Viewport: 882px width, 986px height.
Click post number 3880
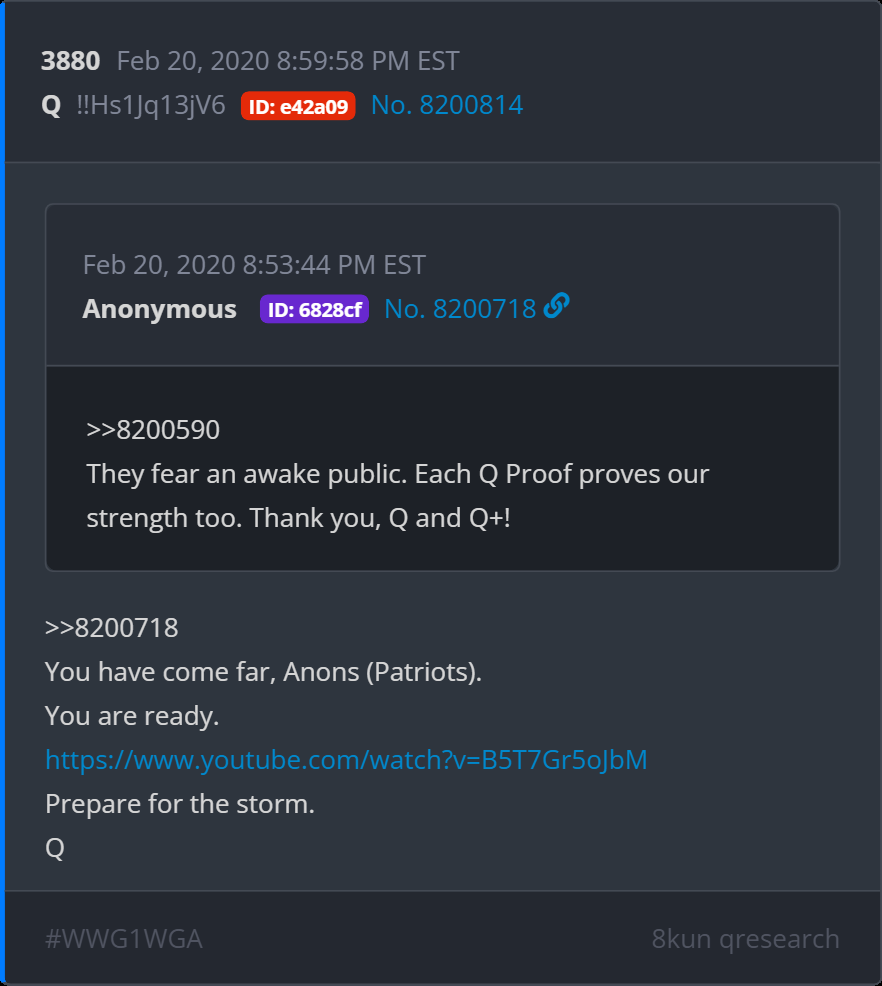(x=70, y=61)
